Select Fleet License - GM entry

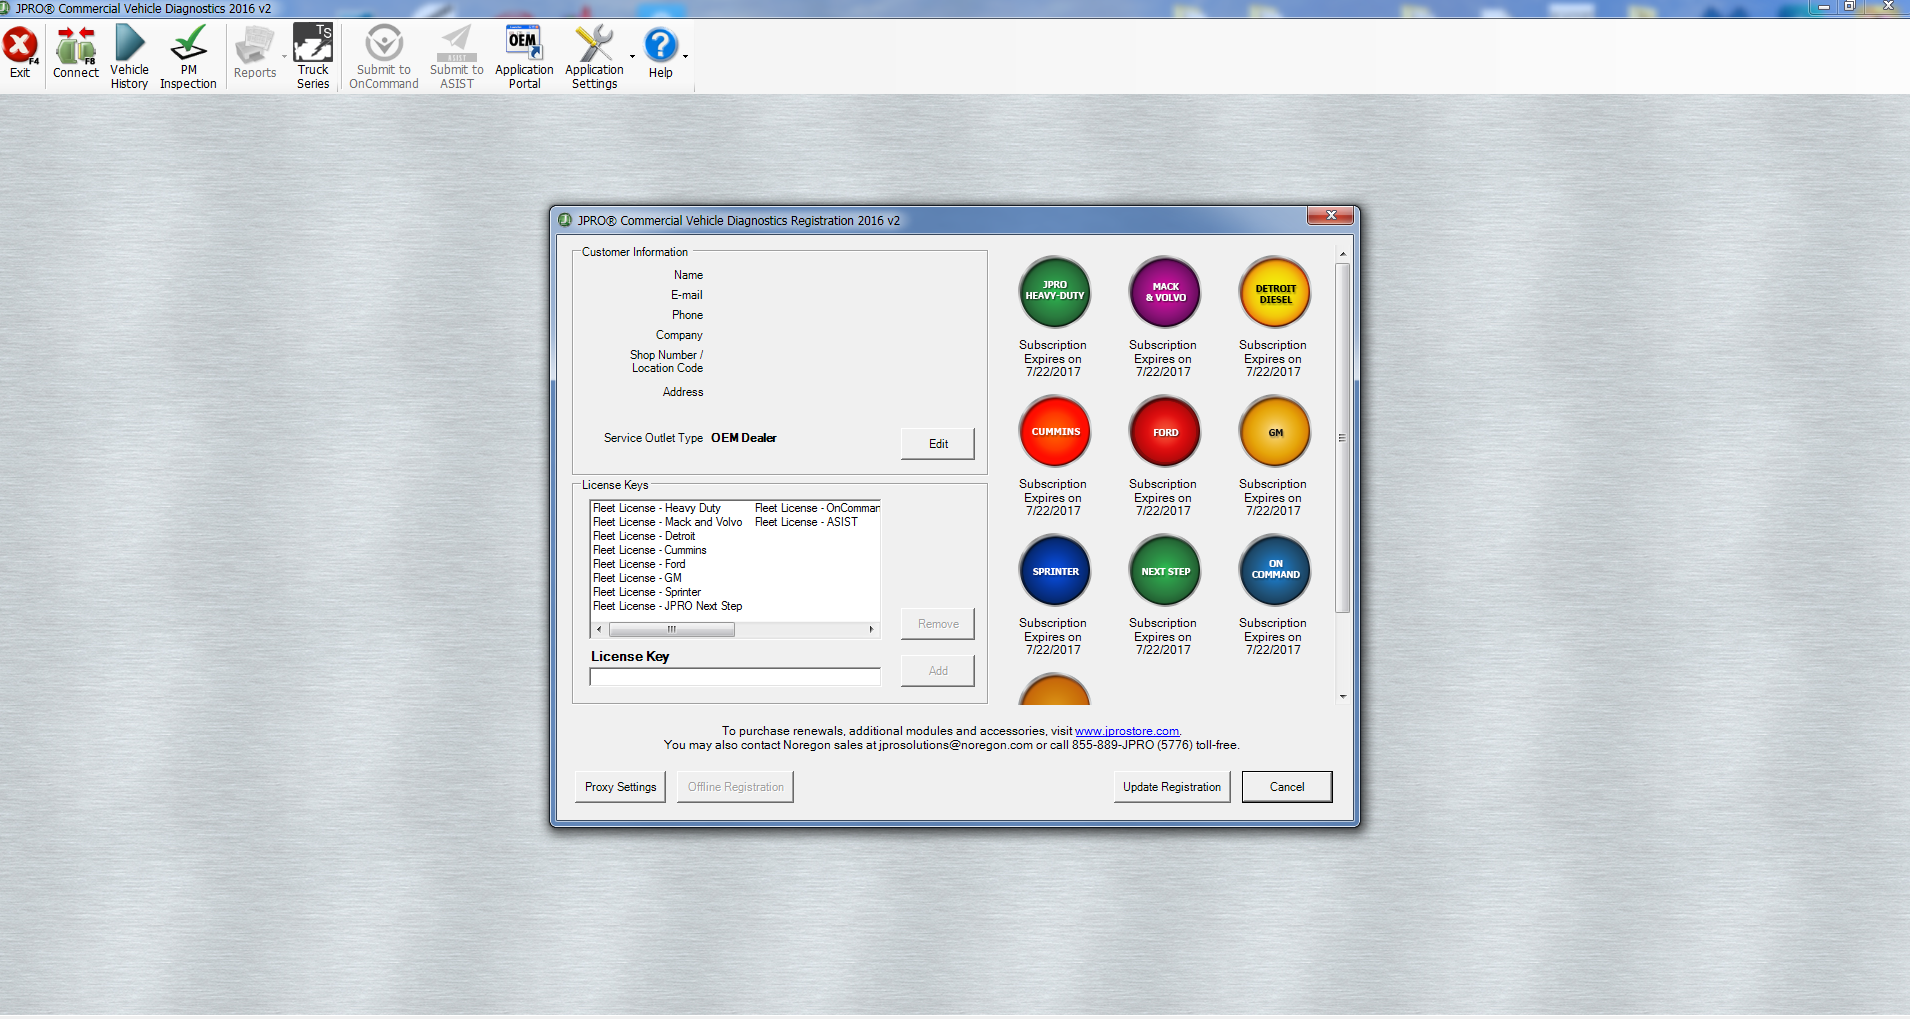click(x=638, y=578)
